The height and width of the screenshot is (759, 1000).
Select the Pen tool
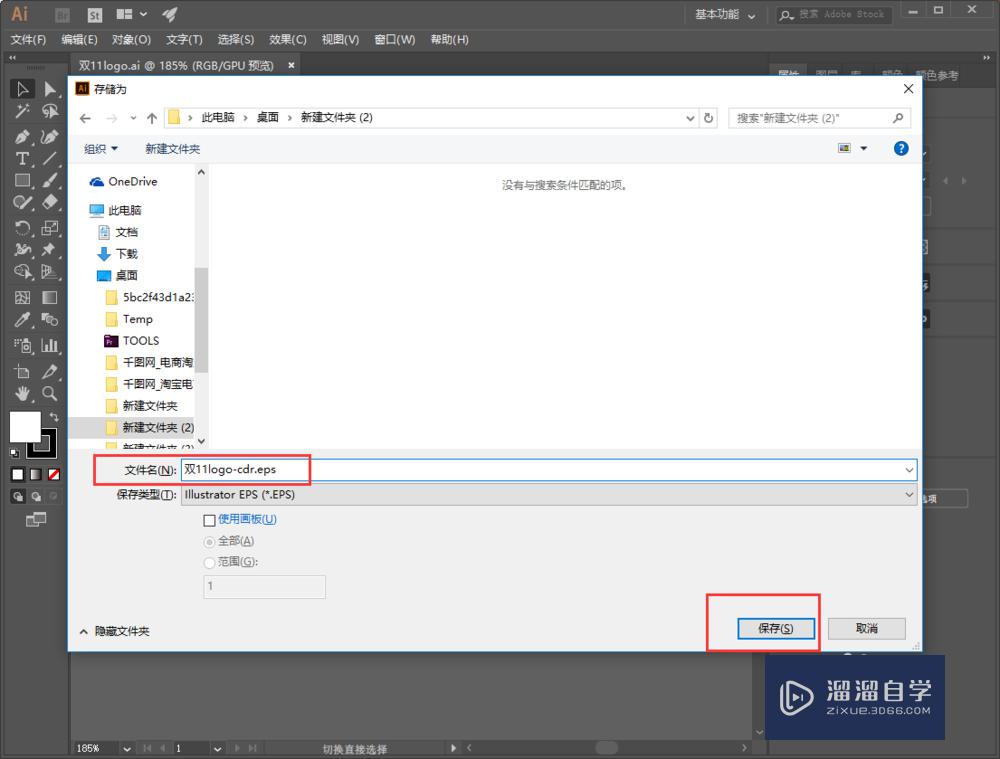(22, 136)
